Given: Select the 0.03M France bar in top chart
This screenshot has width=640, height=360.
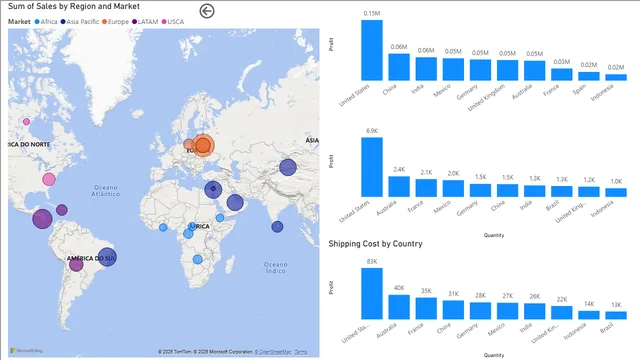Looking at the screenshot, I should pyautogui.click(x=562, y=74).
